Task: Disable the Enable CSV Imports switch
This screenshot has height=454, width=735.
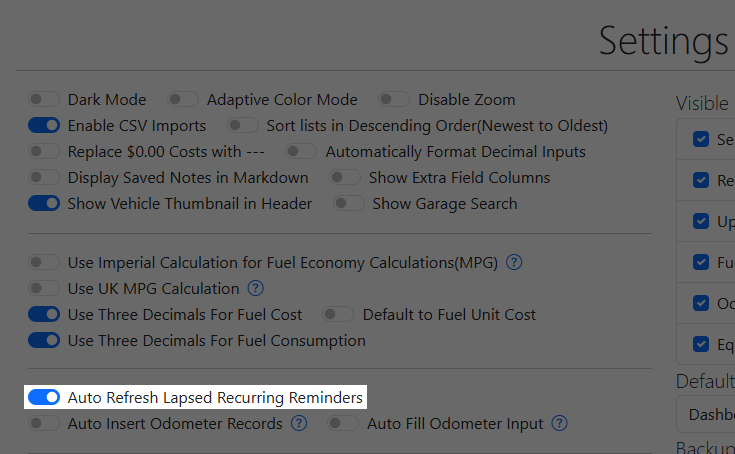Action: (44, 126)
